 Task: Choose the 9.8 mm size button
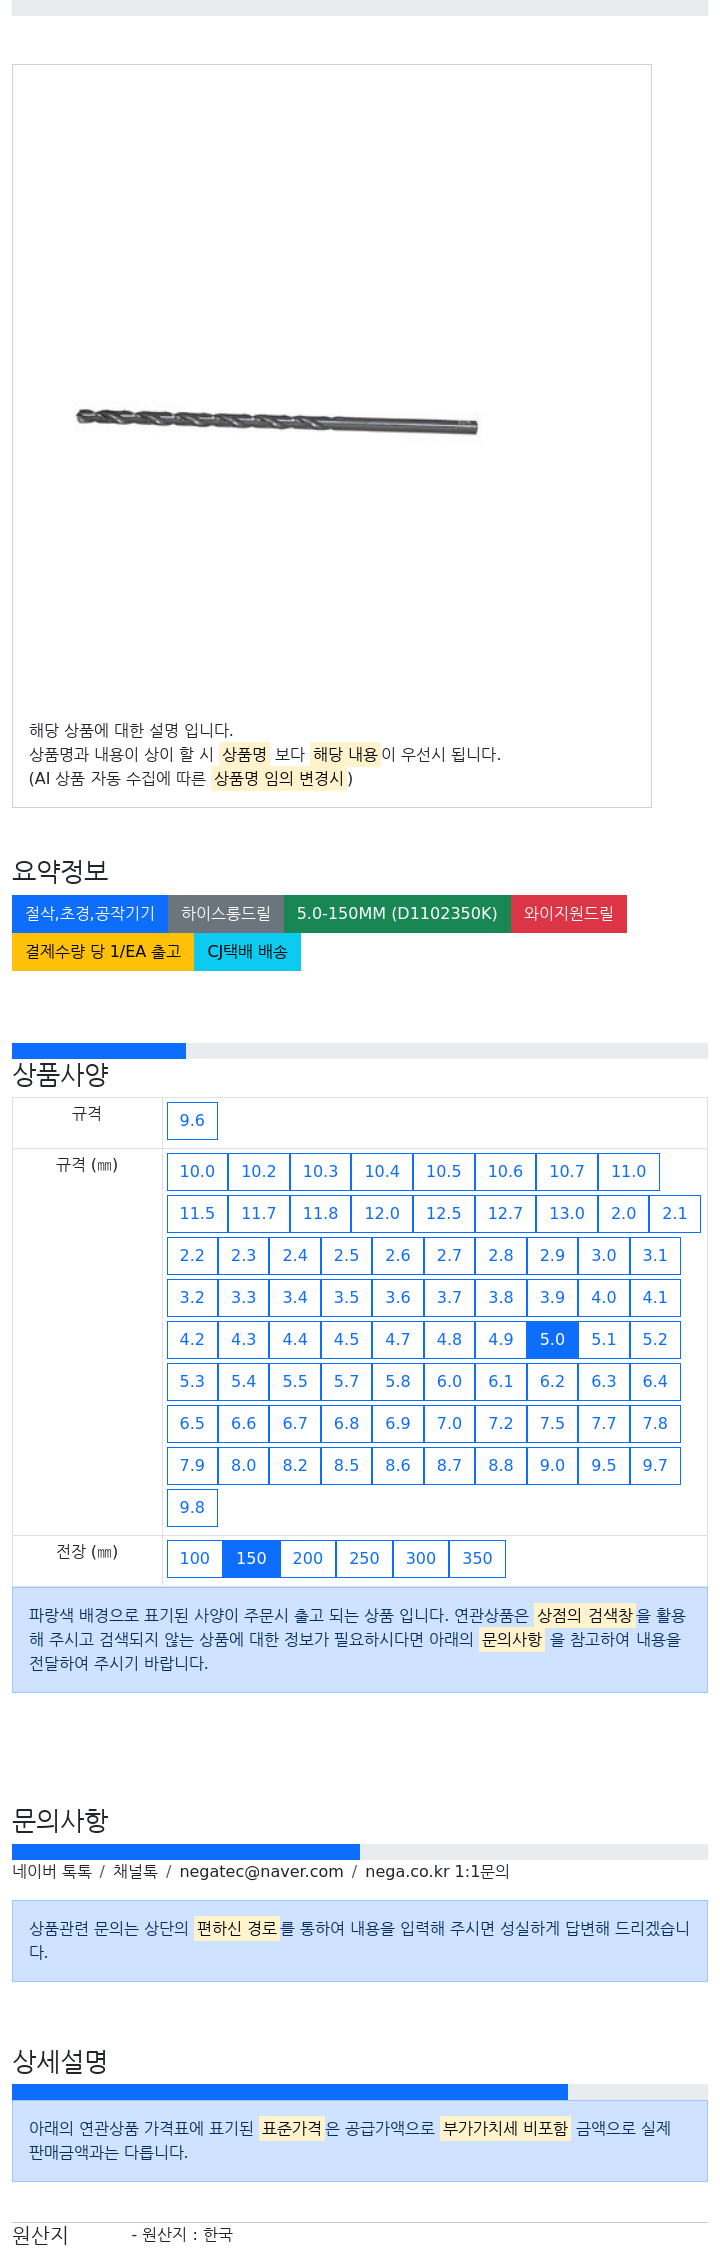click(192, 1508)
